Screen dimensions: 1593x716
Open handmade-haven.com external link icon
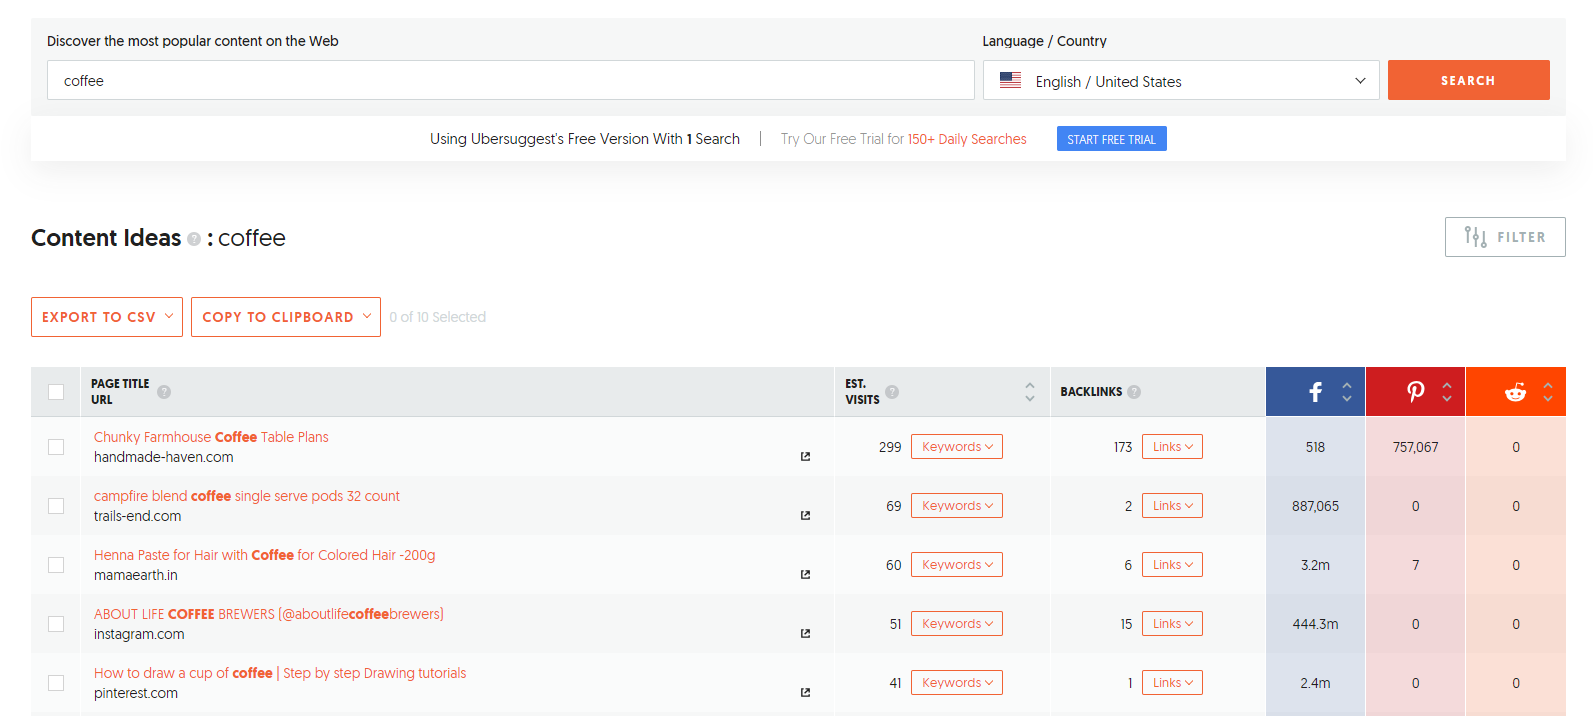coord(805,457)
